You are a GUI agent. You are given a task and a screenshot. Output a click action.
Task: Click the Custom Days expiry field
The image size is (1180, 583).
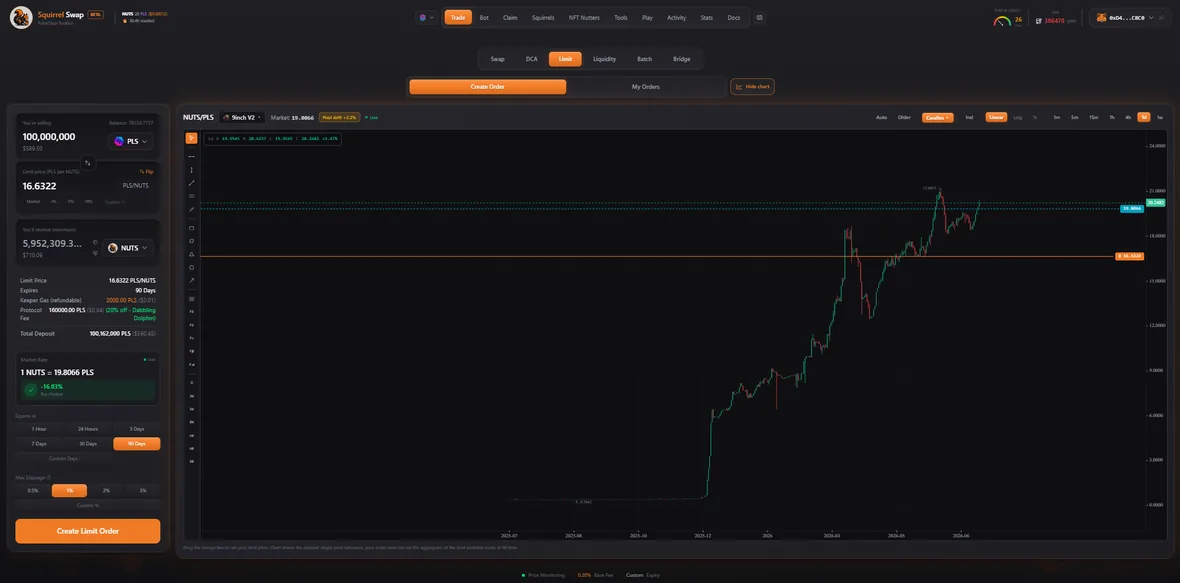[x=63, y=458]
